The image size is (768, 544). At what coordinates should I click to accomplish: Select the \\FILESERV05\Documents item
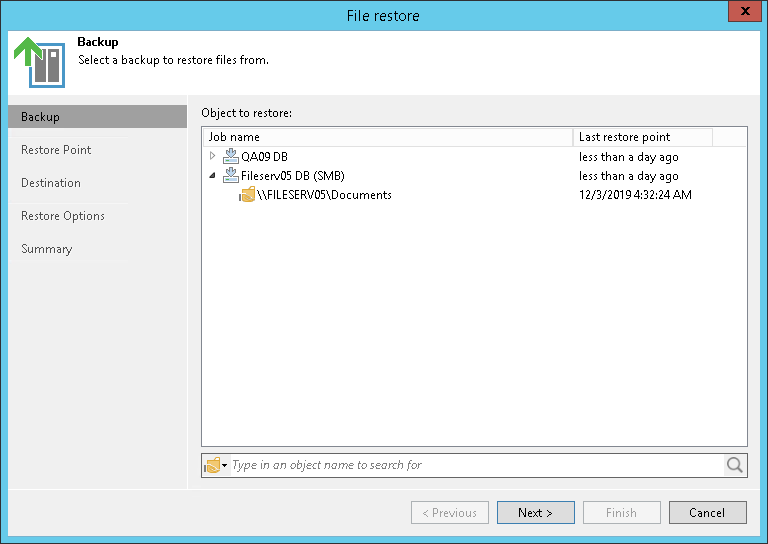[324, 195]
